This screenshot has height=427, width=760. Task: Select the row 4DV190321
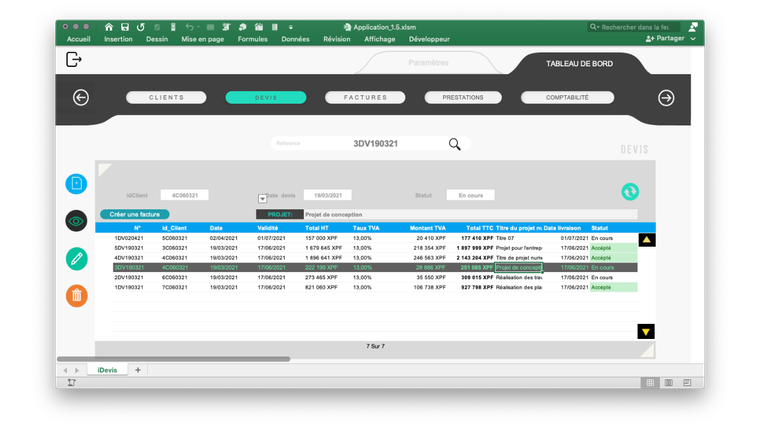(375, 258)
